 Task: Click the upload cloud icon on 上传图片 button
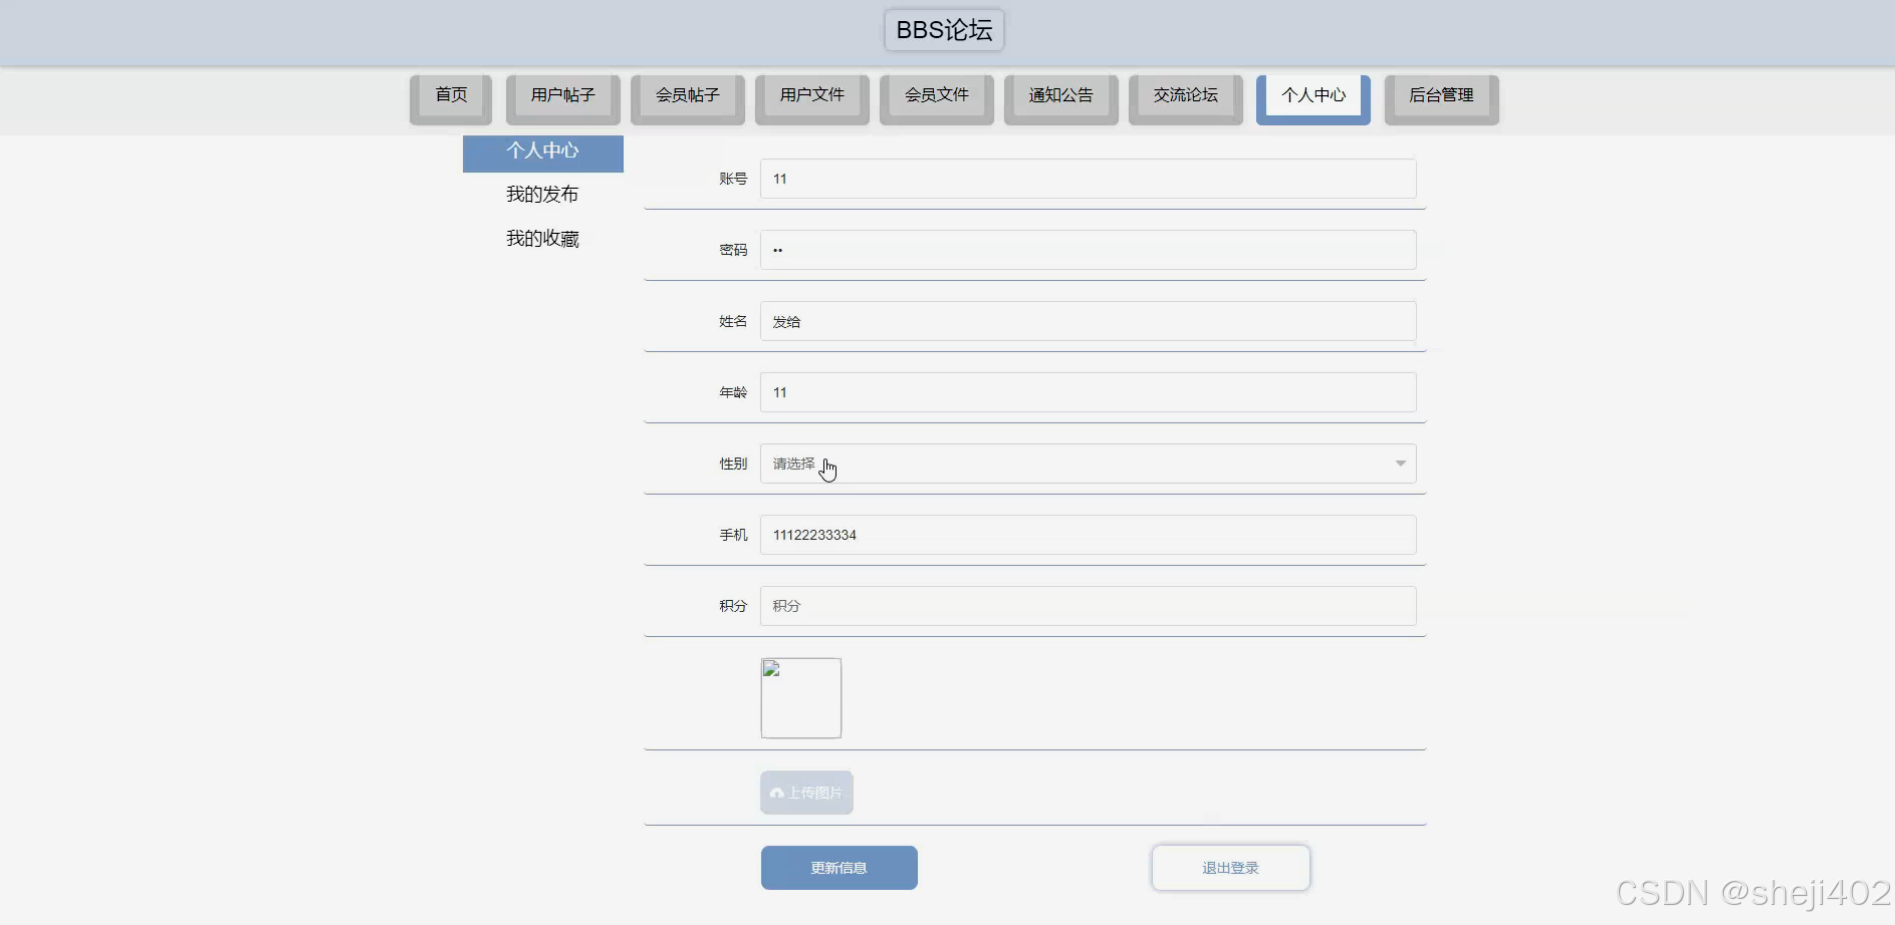pos(777,792)
